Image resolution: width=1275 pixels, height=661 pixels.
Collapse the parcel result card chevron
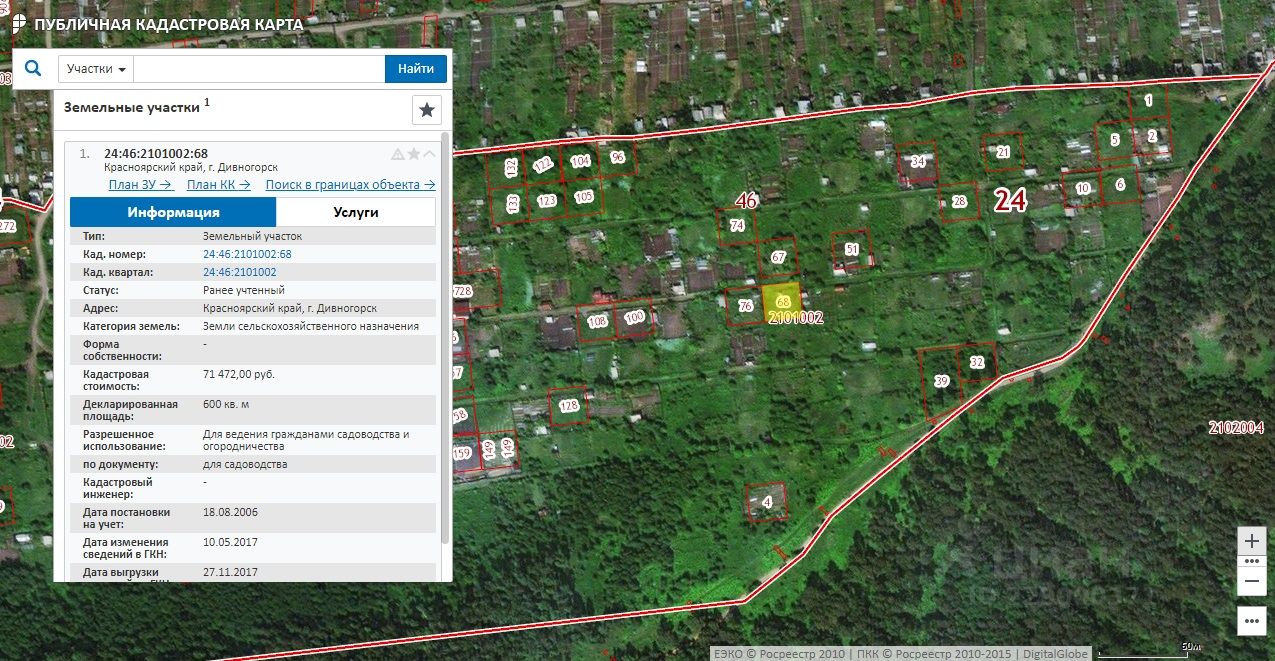tap(430, 154)
